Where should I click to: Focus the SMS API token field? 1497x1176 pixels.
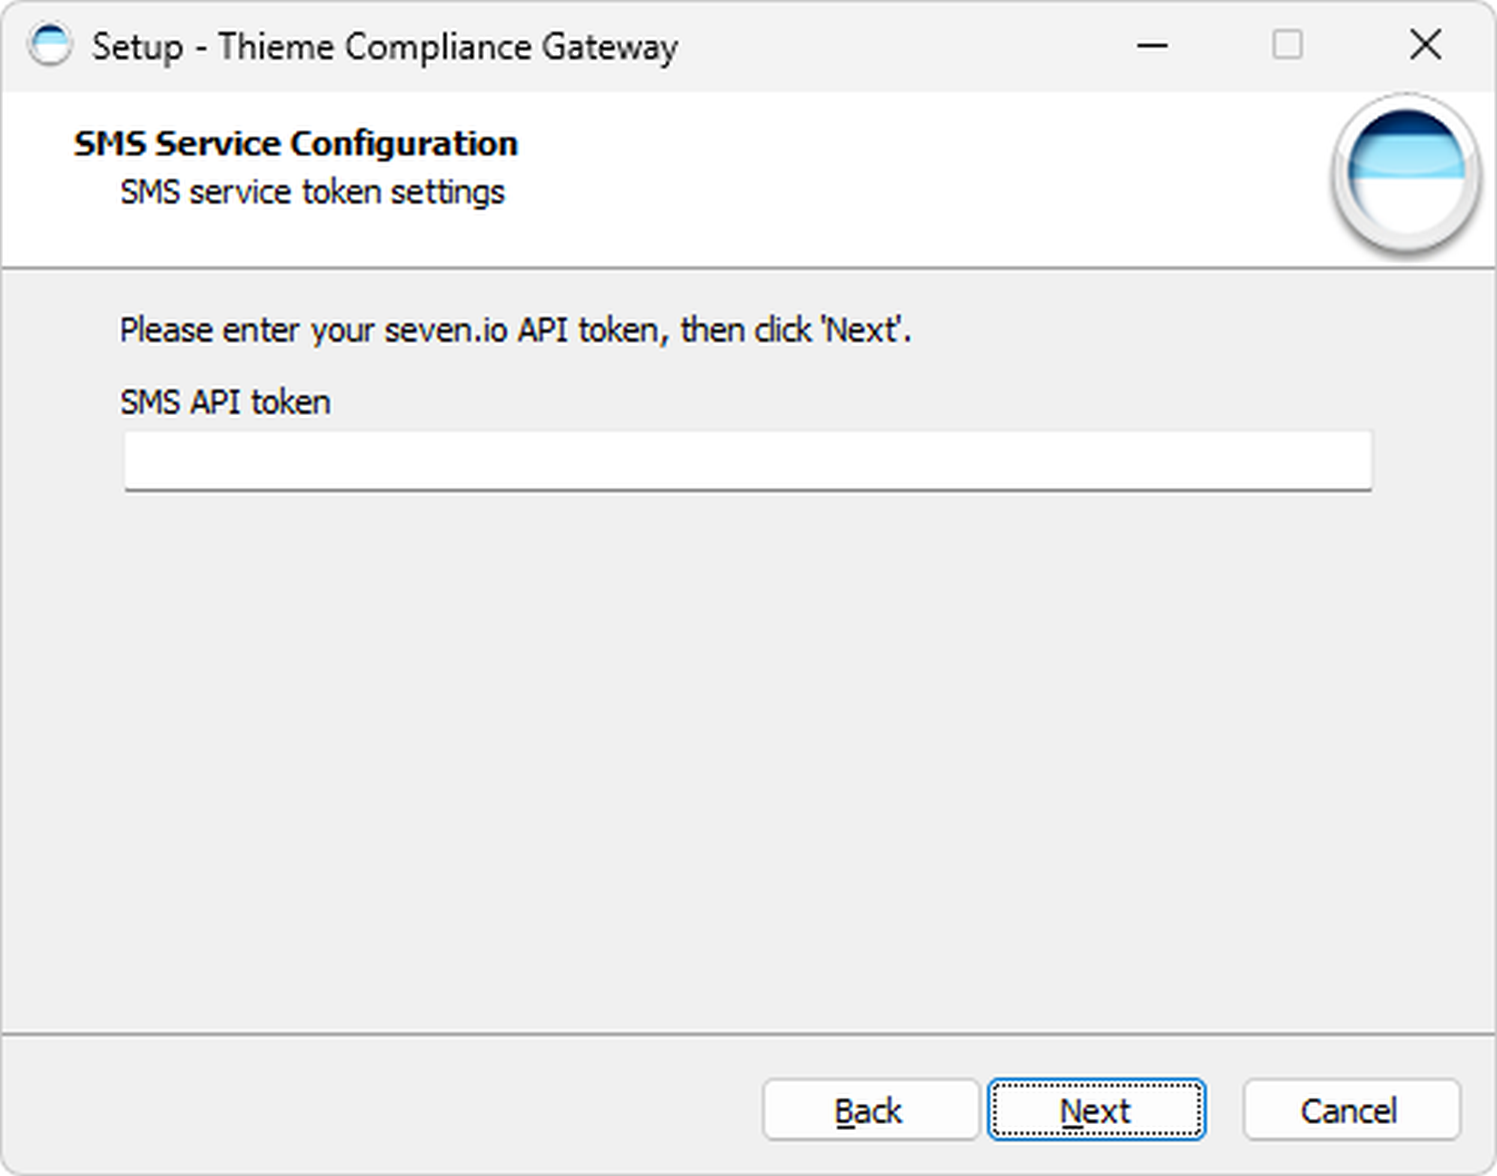click(747, 461)
